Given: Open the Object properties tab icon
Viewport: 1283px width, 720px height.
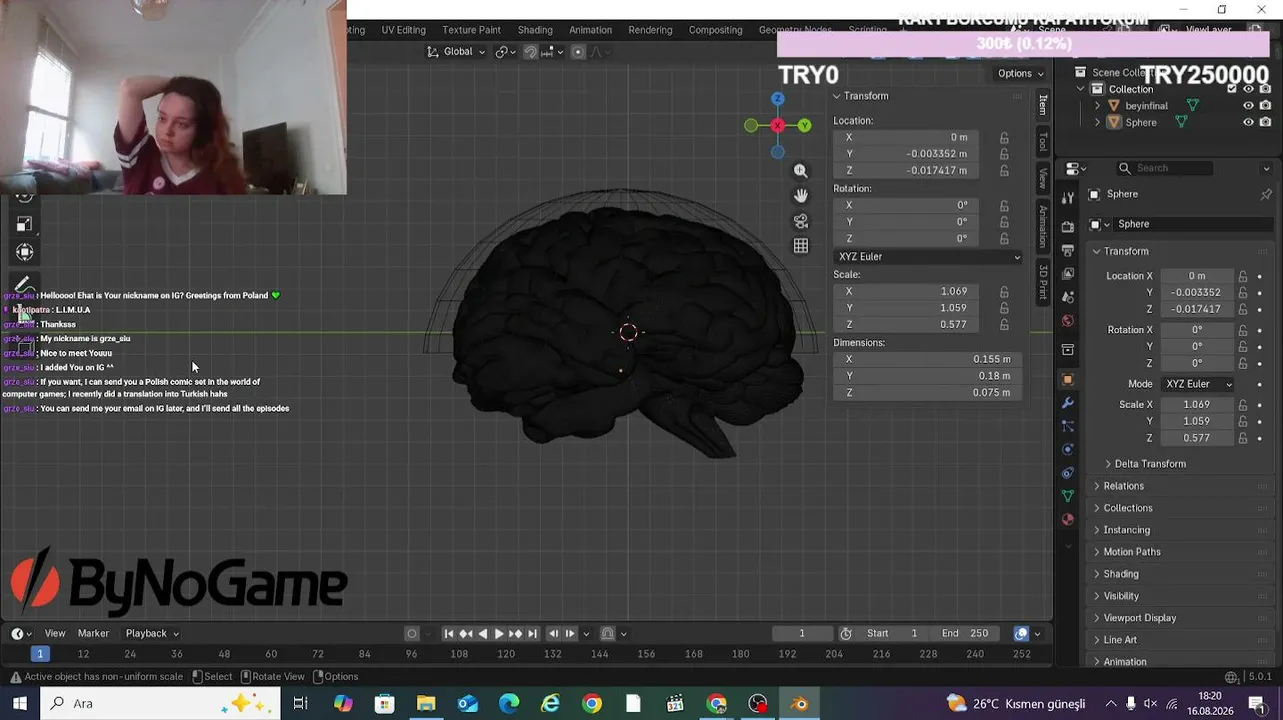Looking at the screenshot, I should point(1068,379).
